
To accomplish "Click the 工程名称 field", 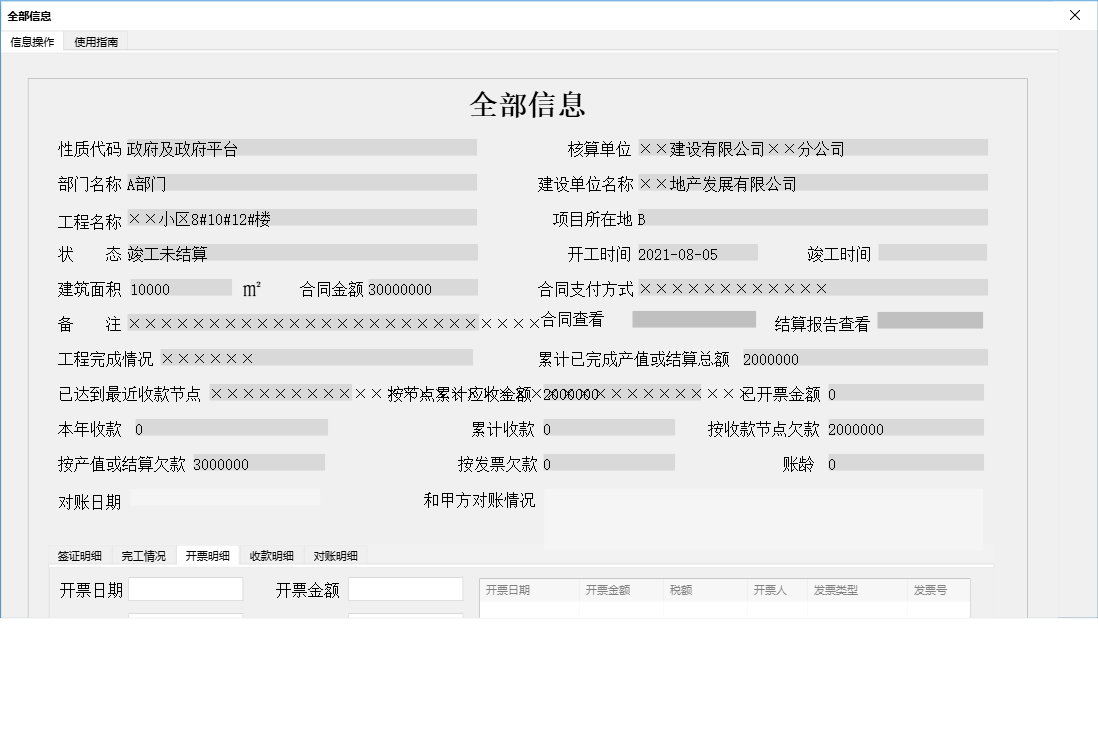I will [300, 217].
